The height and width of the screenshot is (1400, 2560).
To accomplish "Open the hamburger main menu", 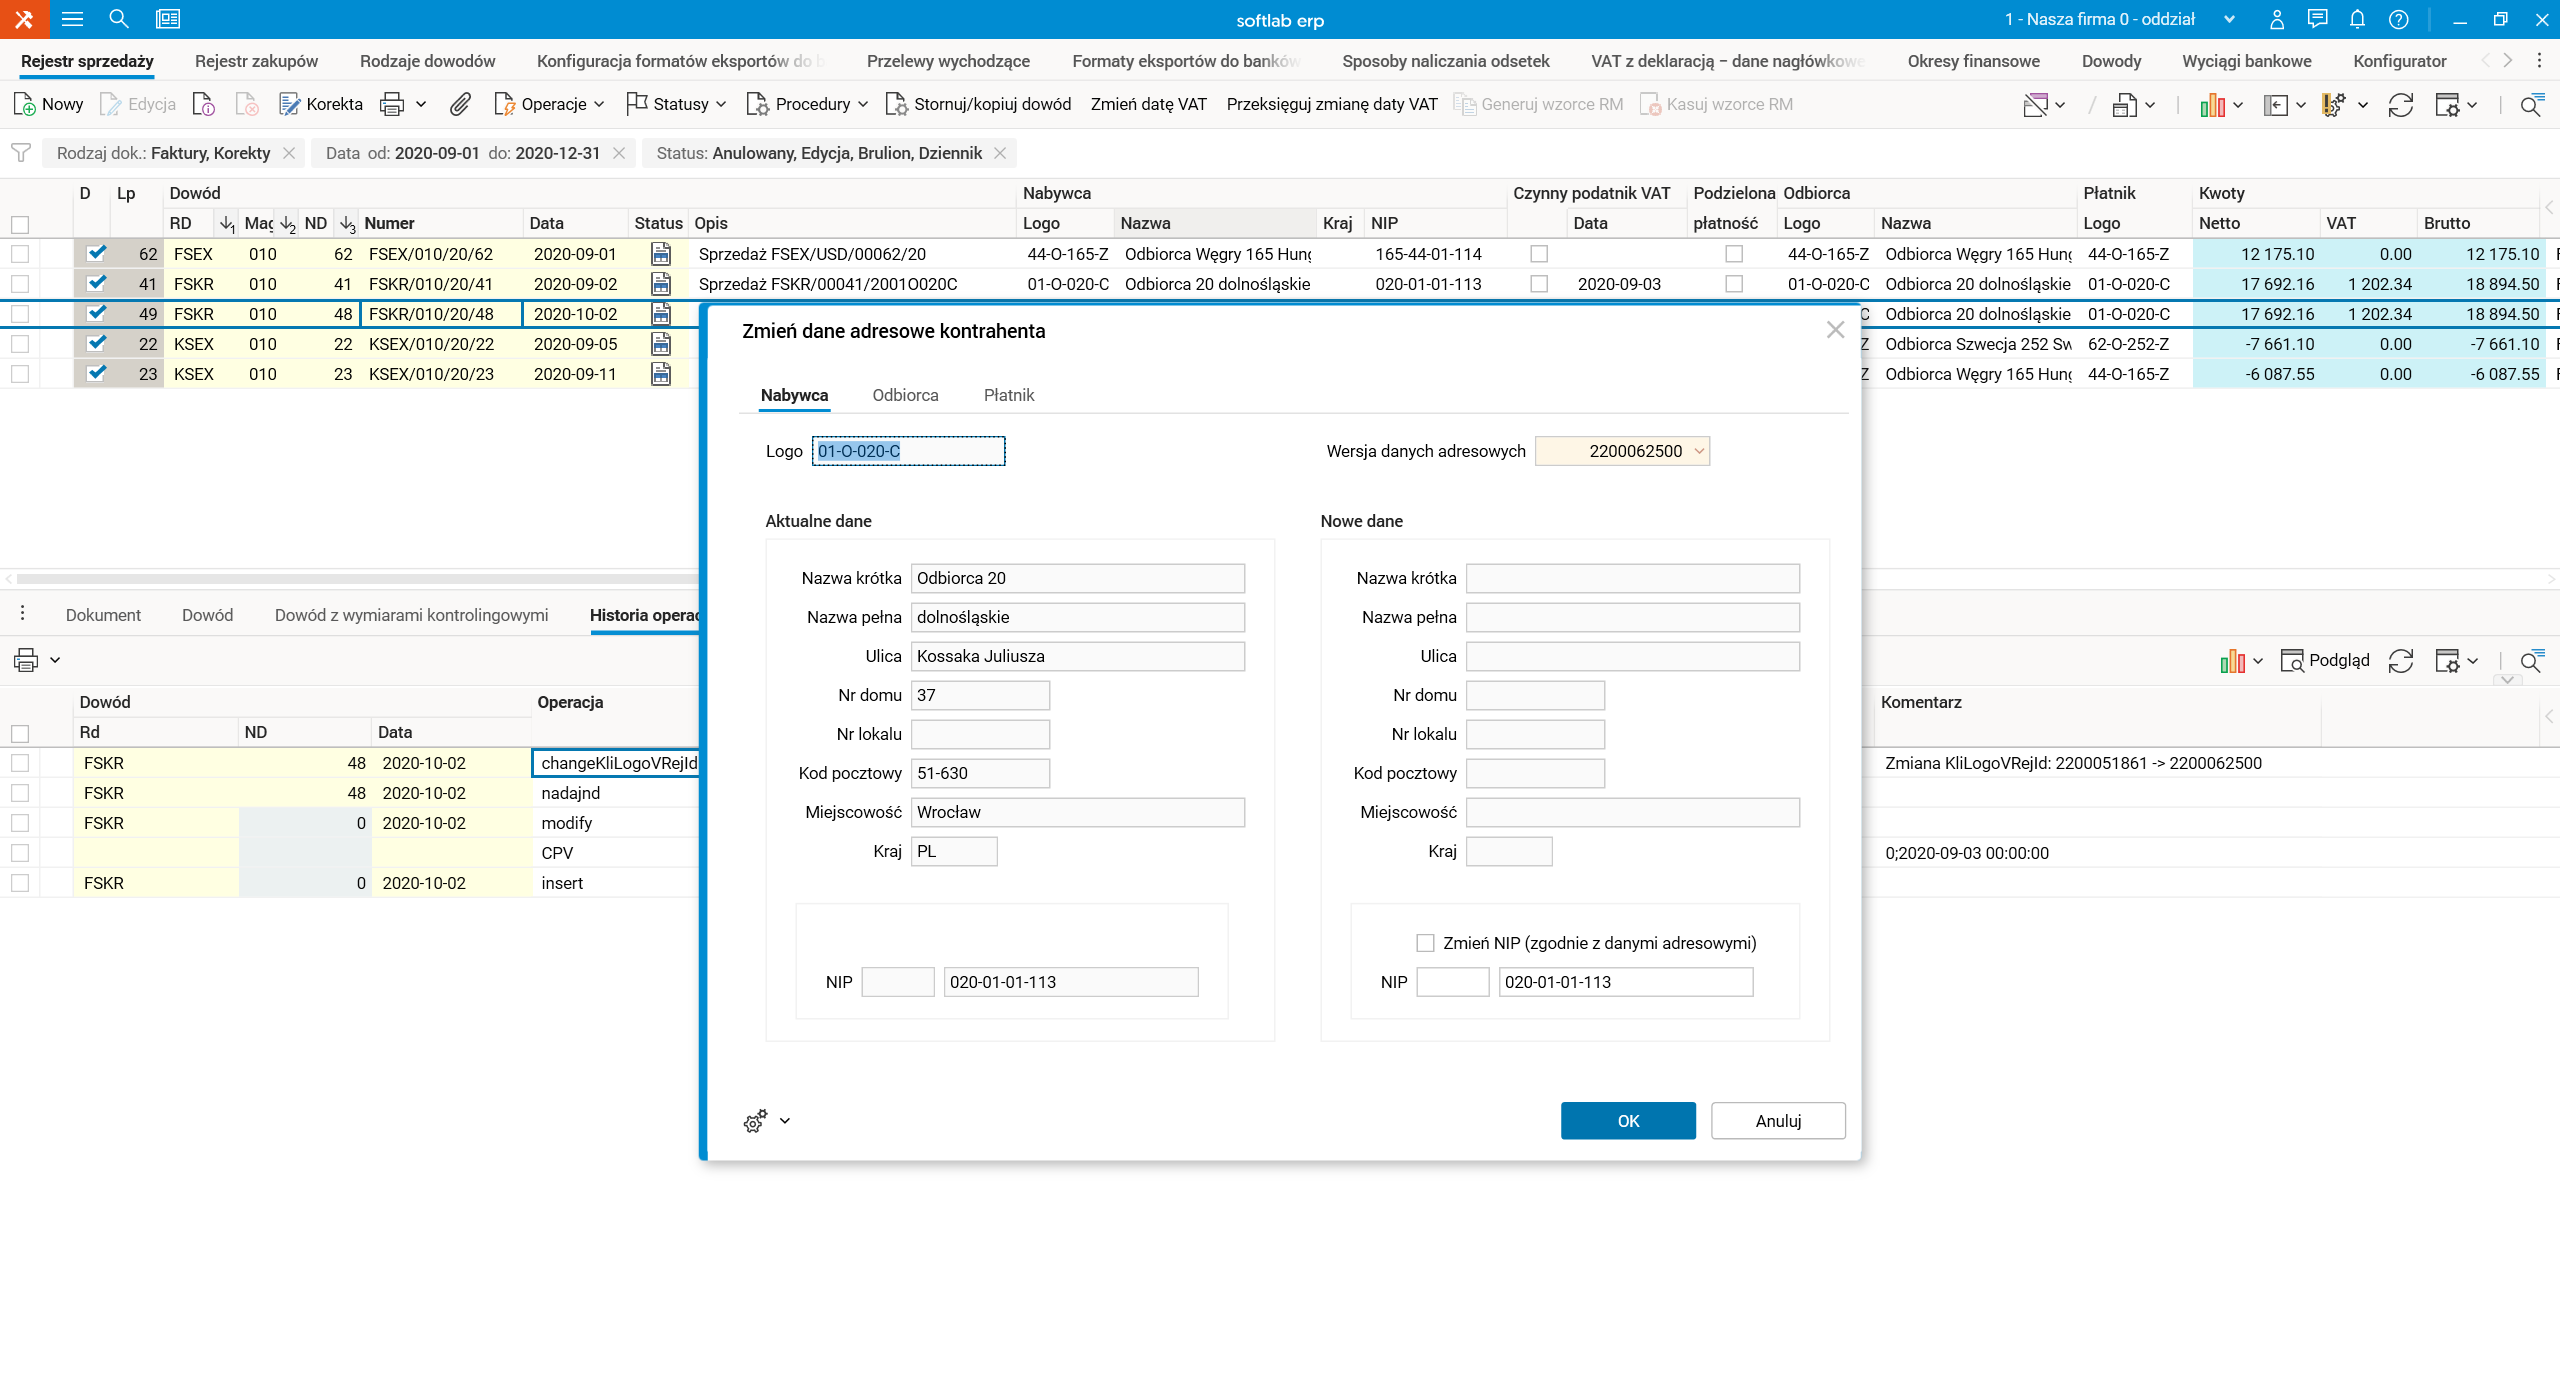I will 72,19.
